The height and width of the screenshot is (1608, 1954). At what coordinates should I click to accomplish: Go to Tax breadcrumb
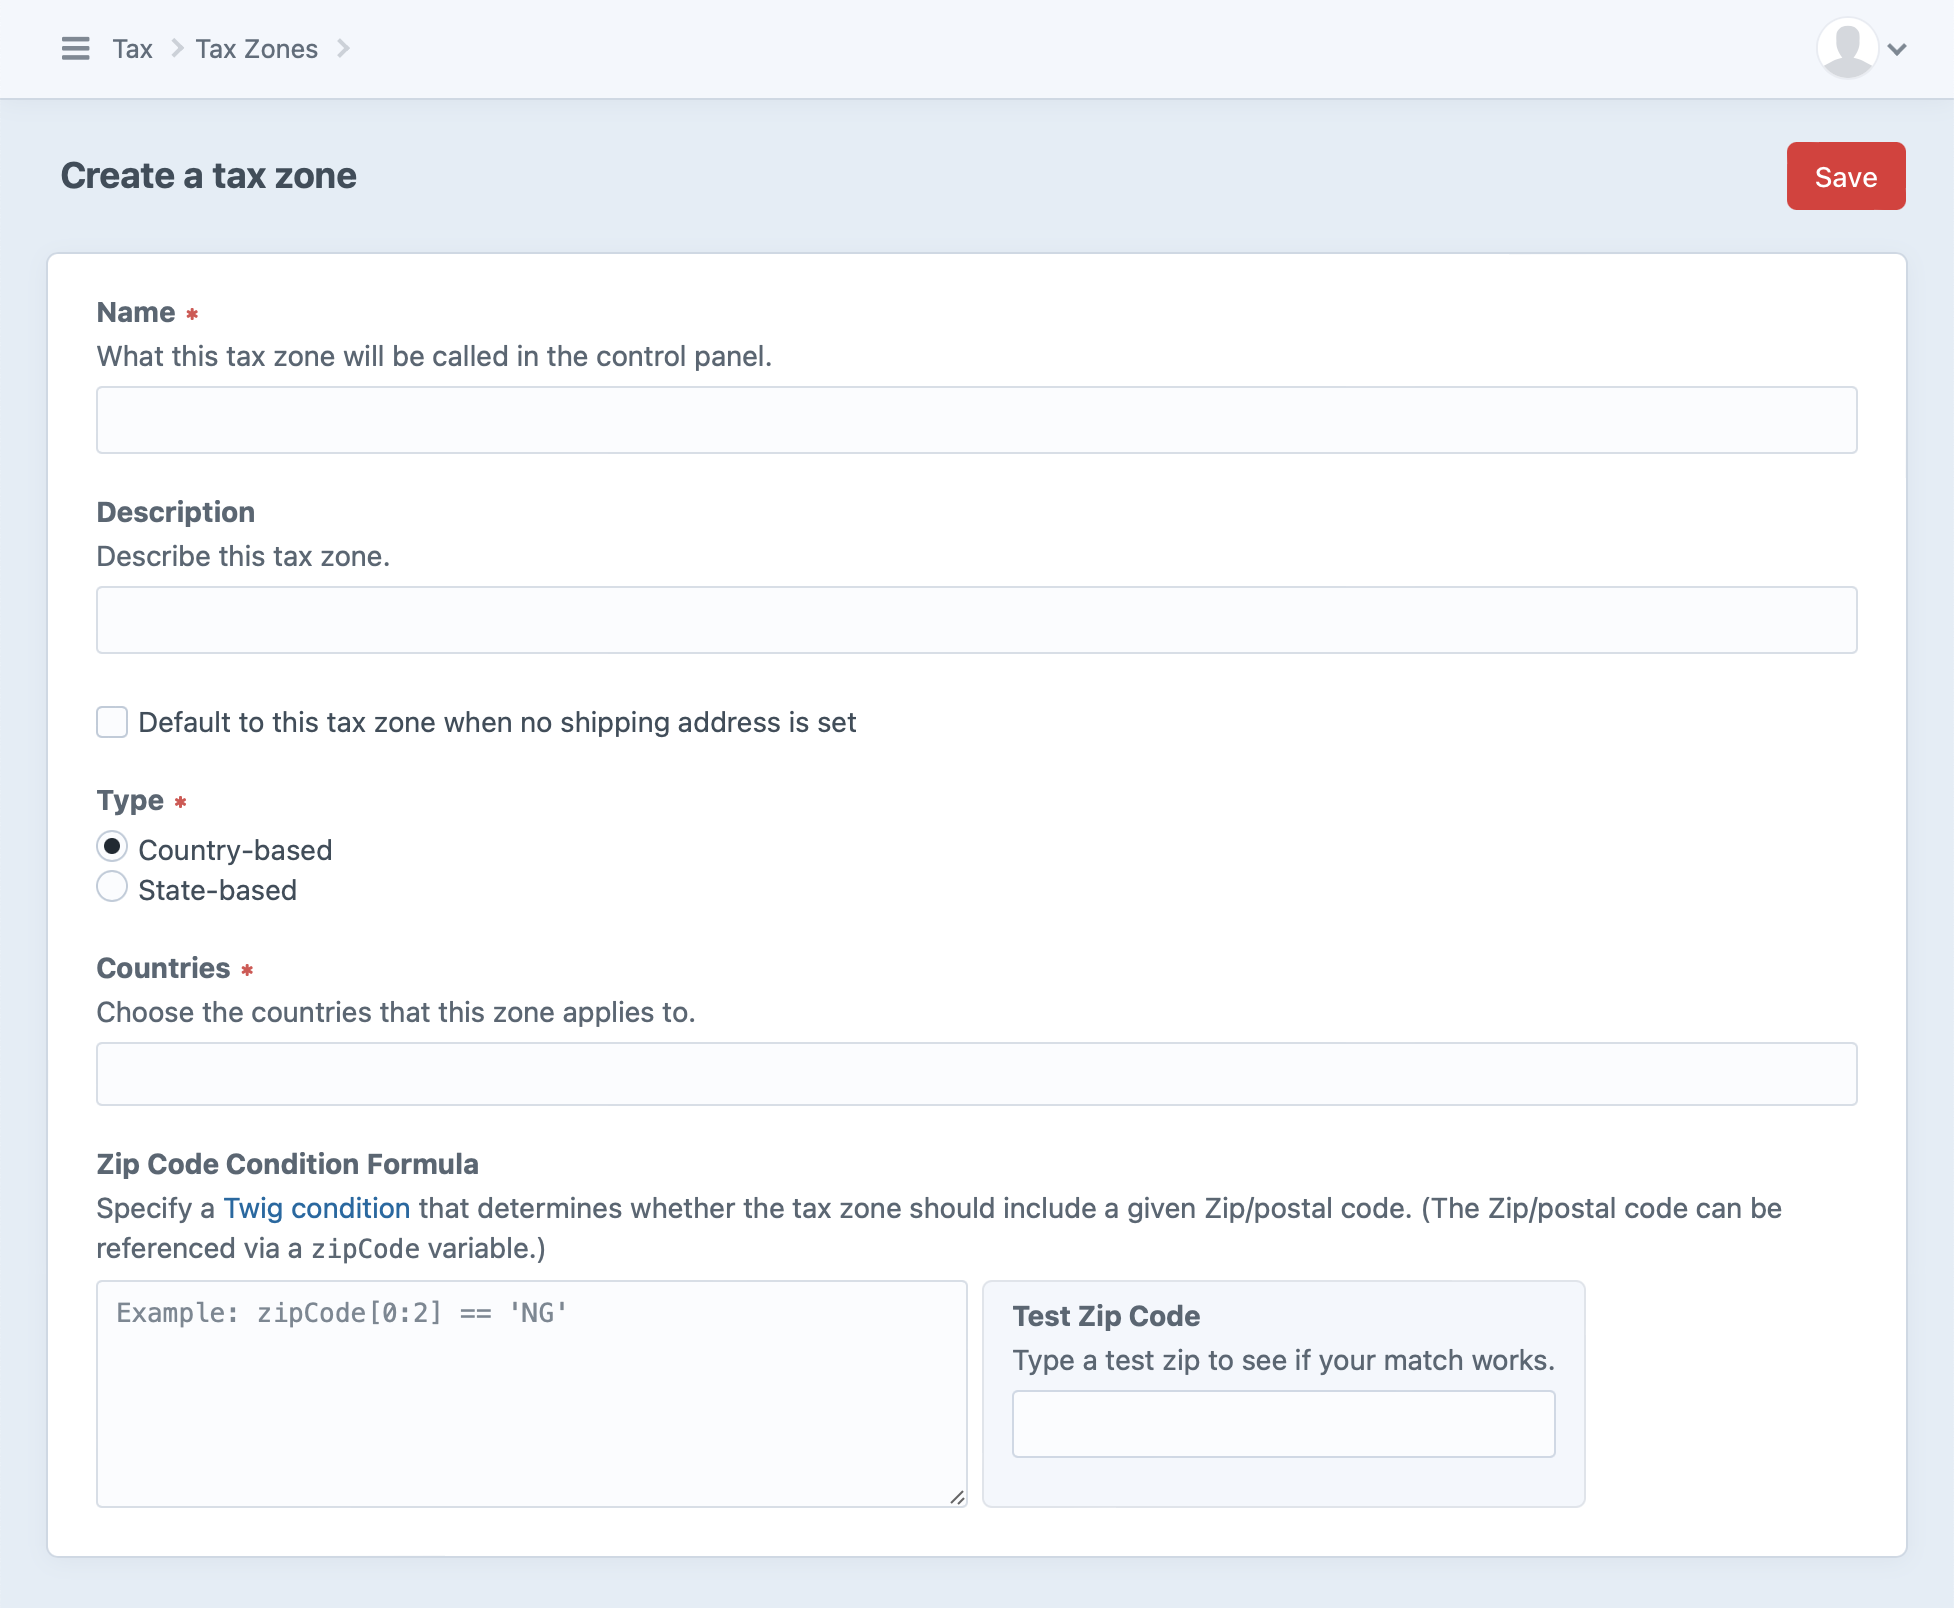coord(132,49)
